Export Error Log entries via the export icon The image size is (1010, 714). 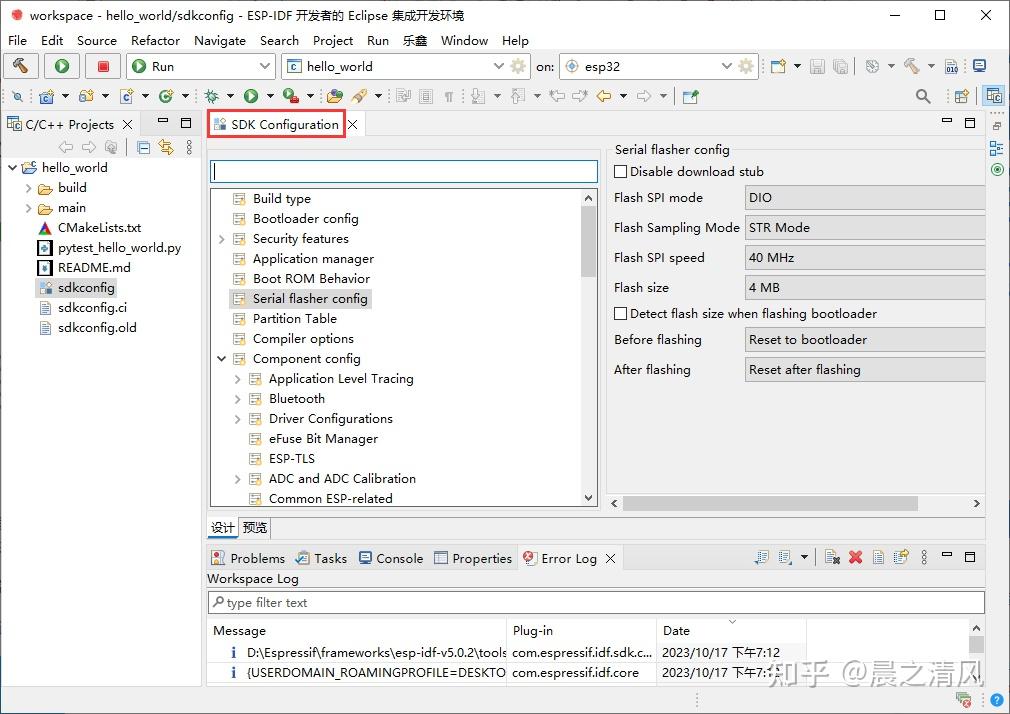[900, 558]
